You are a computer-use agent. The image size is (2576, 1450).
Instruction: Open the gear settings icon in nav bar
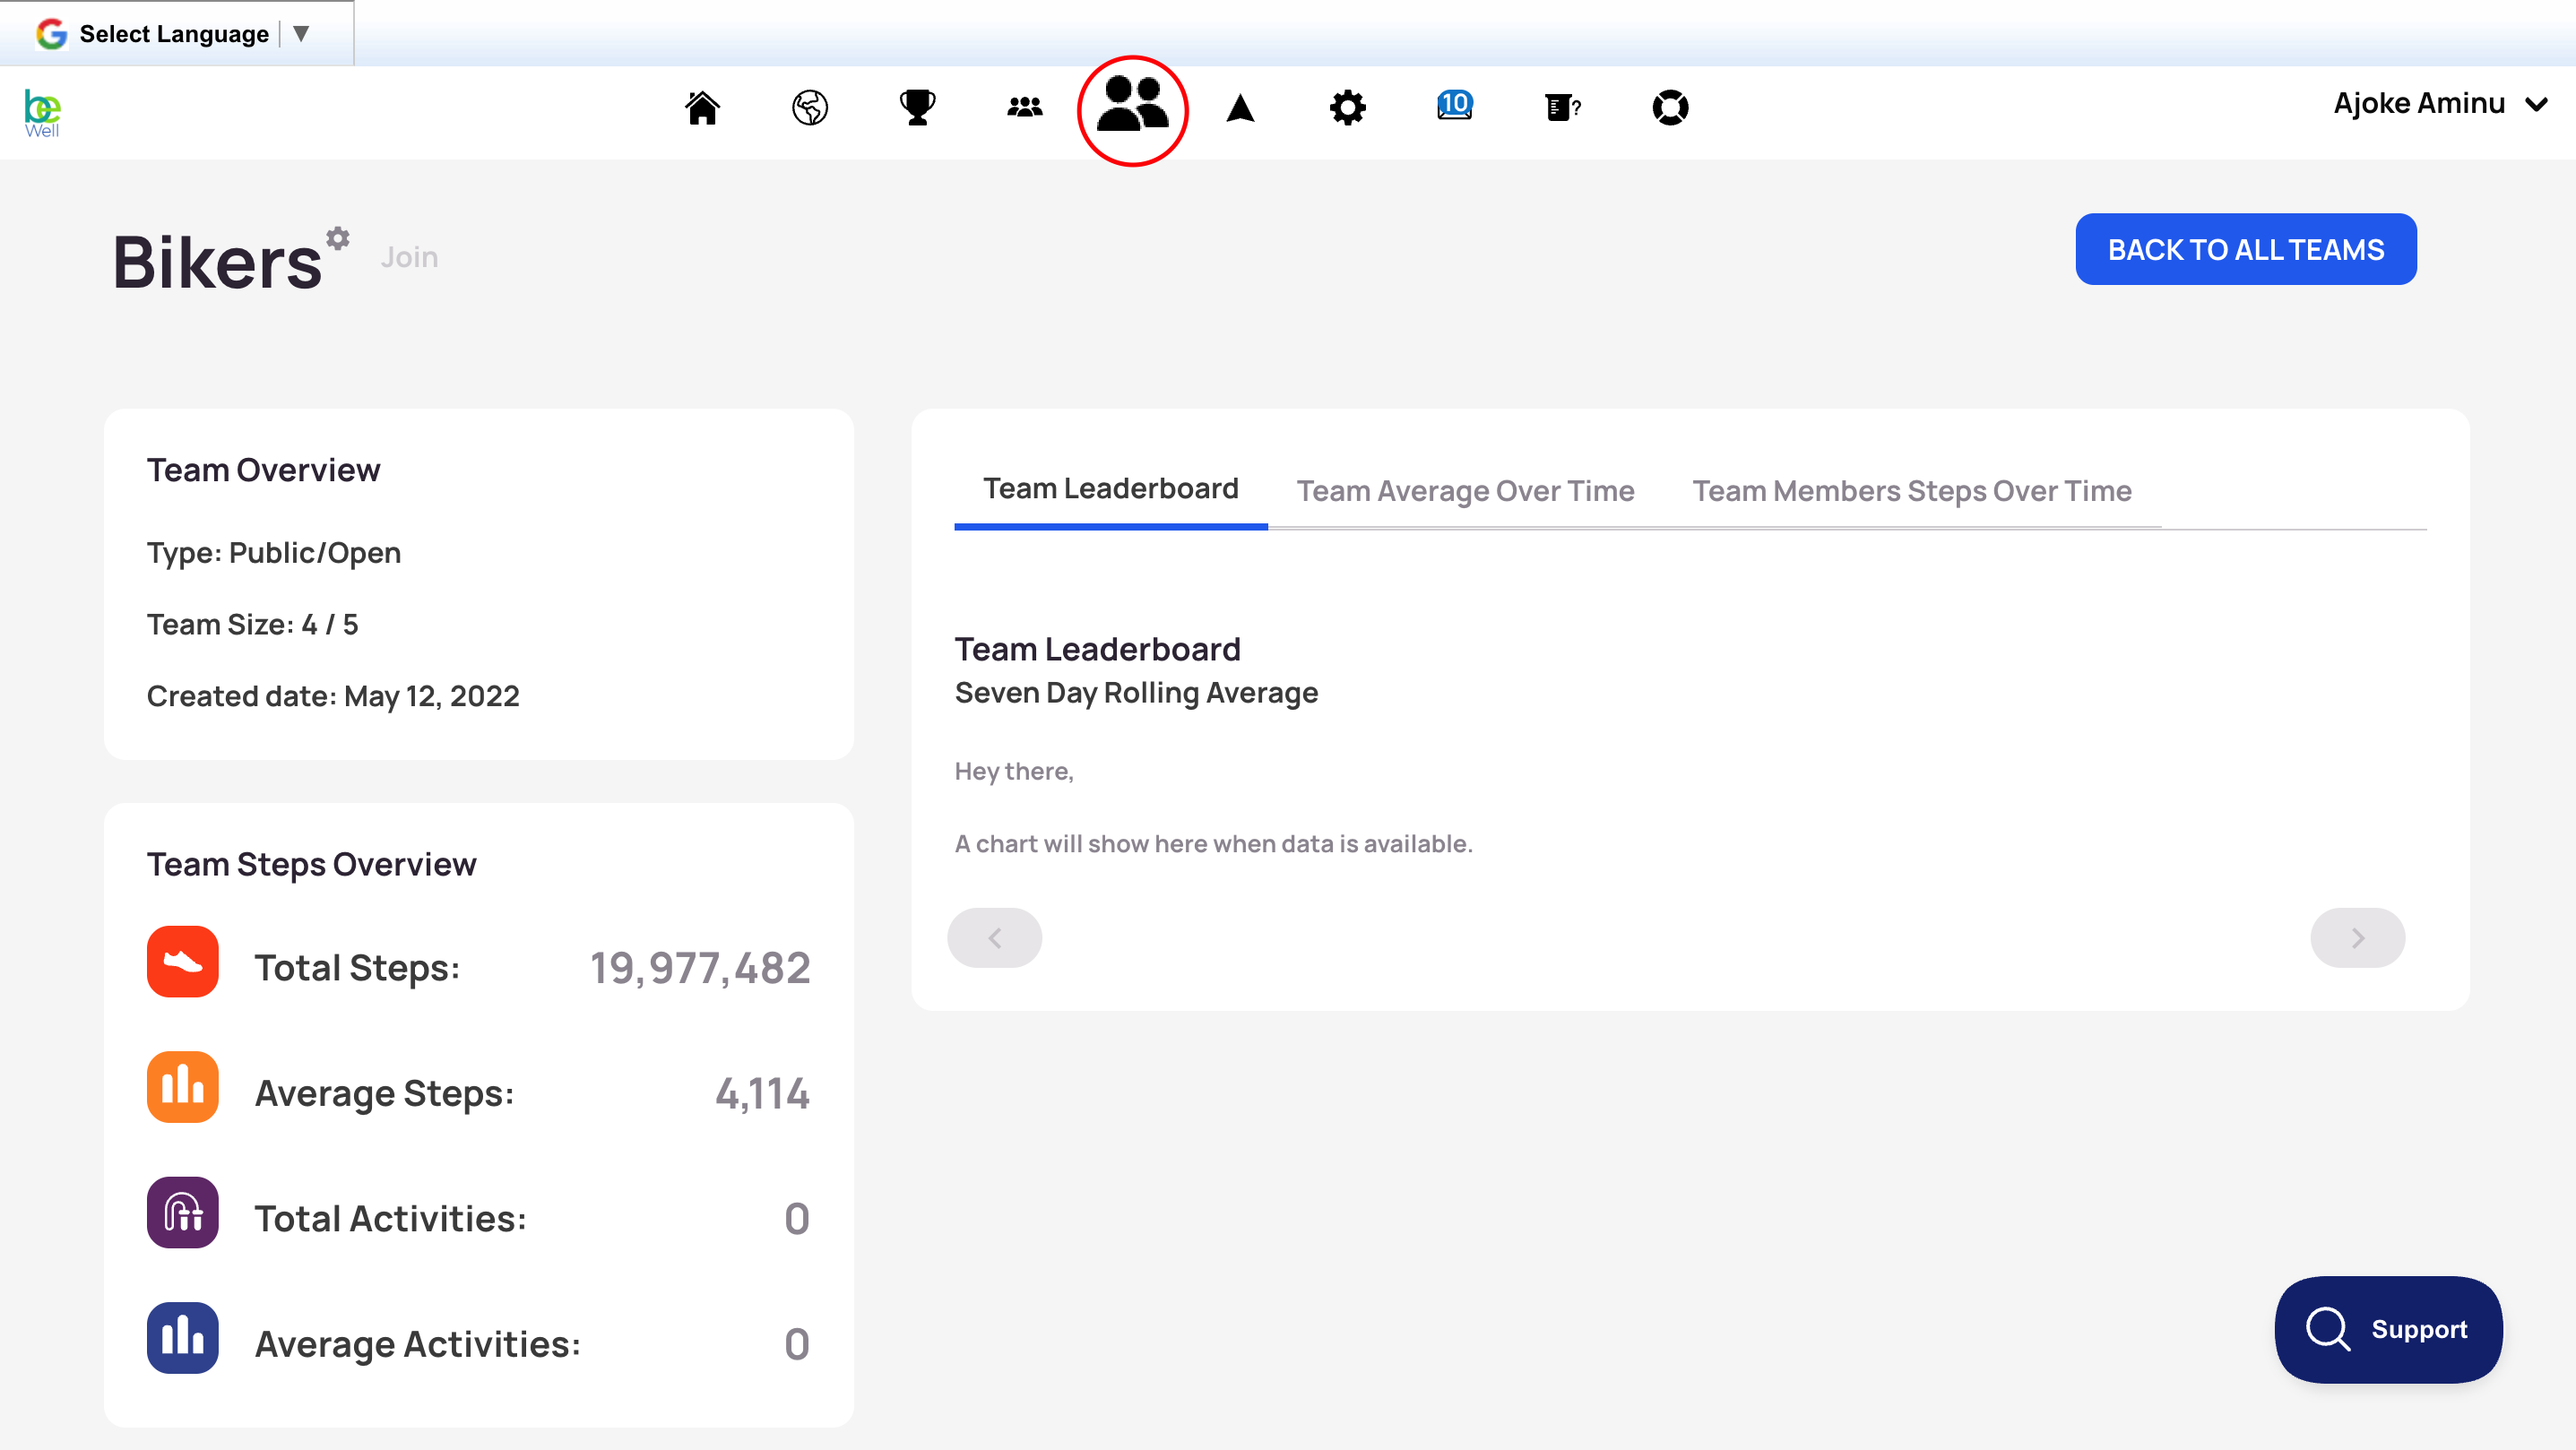click(x=1347, y=107)
